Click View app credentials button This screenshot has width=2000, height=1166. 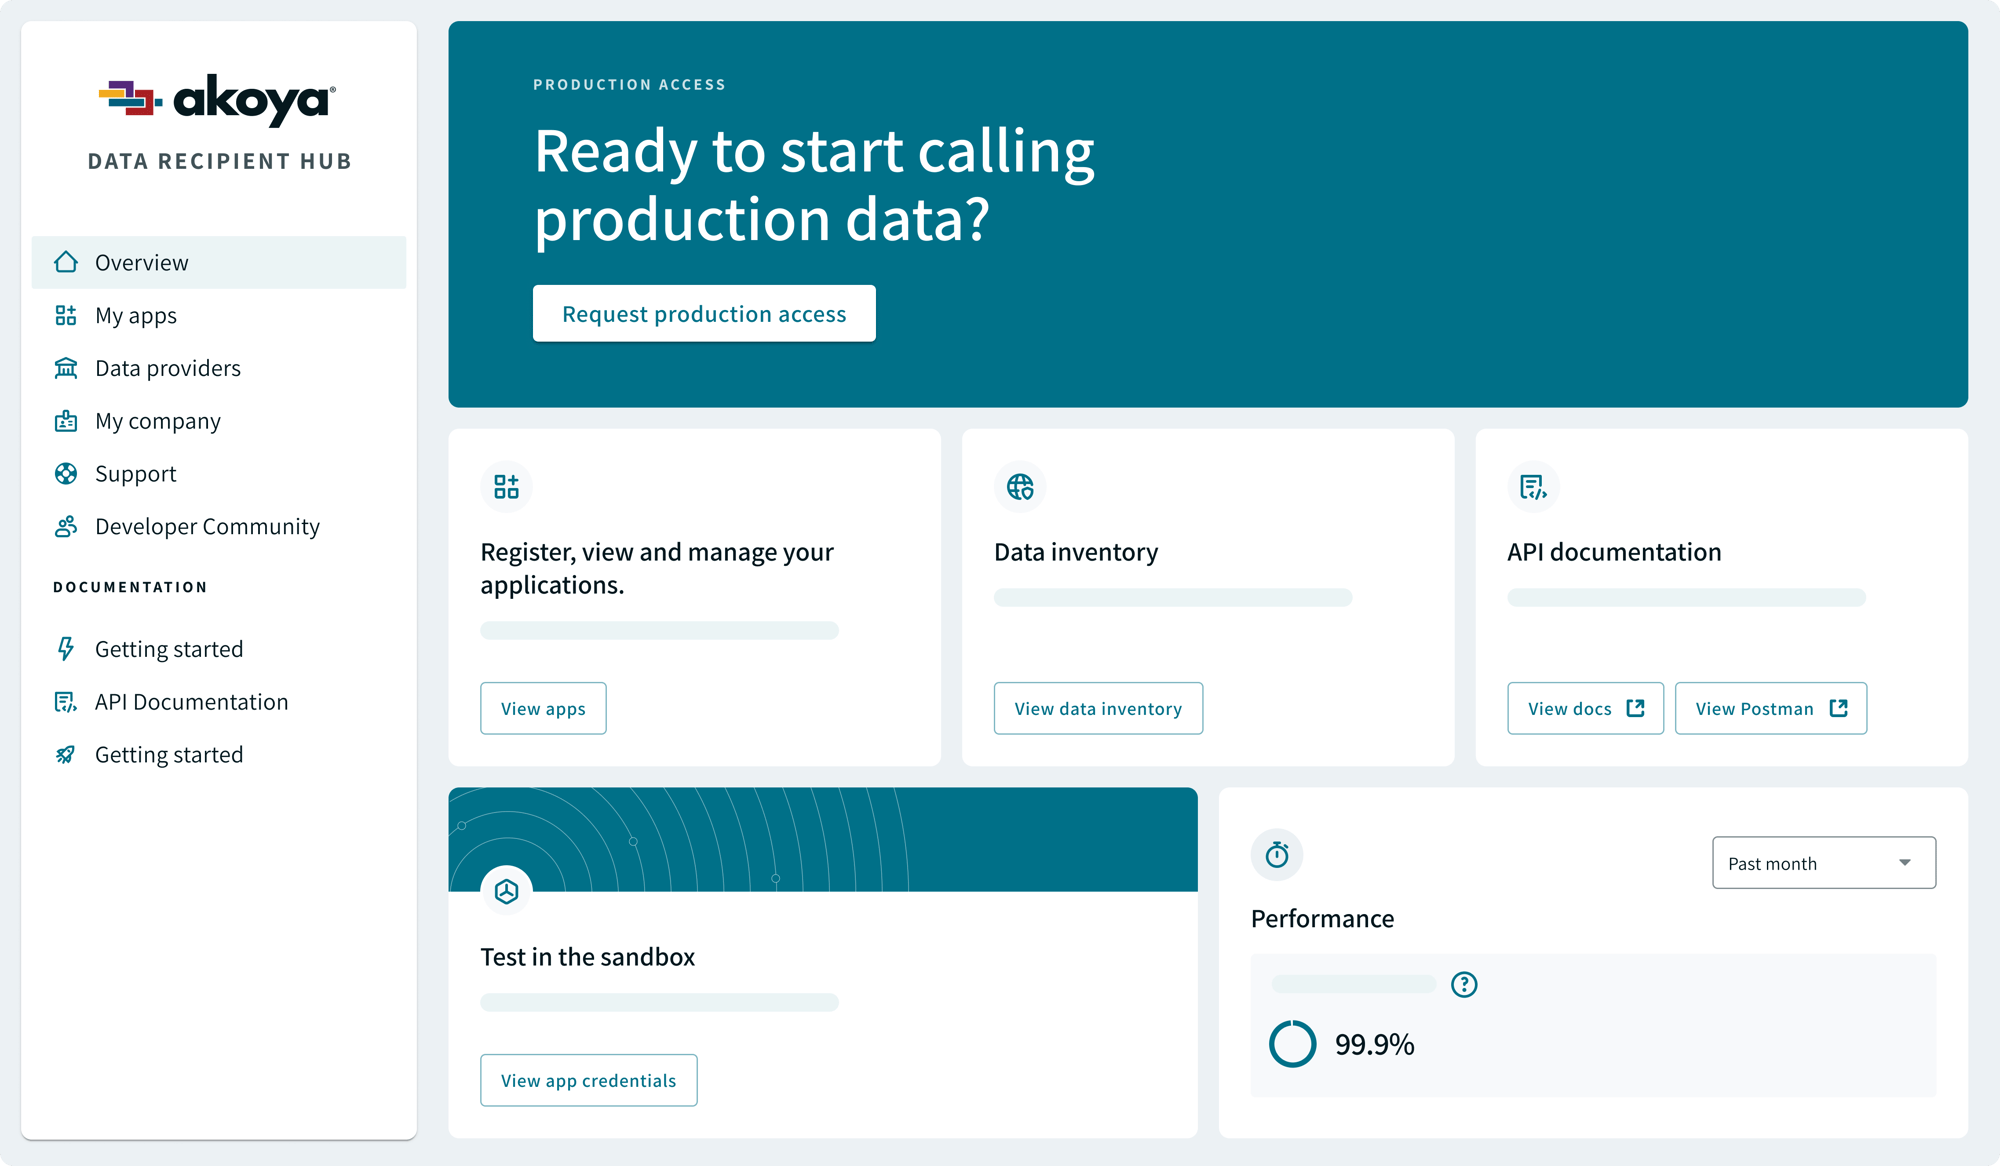(588, 1080)
